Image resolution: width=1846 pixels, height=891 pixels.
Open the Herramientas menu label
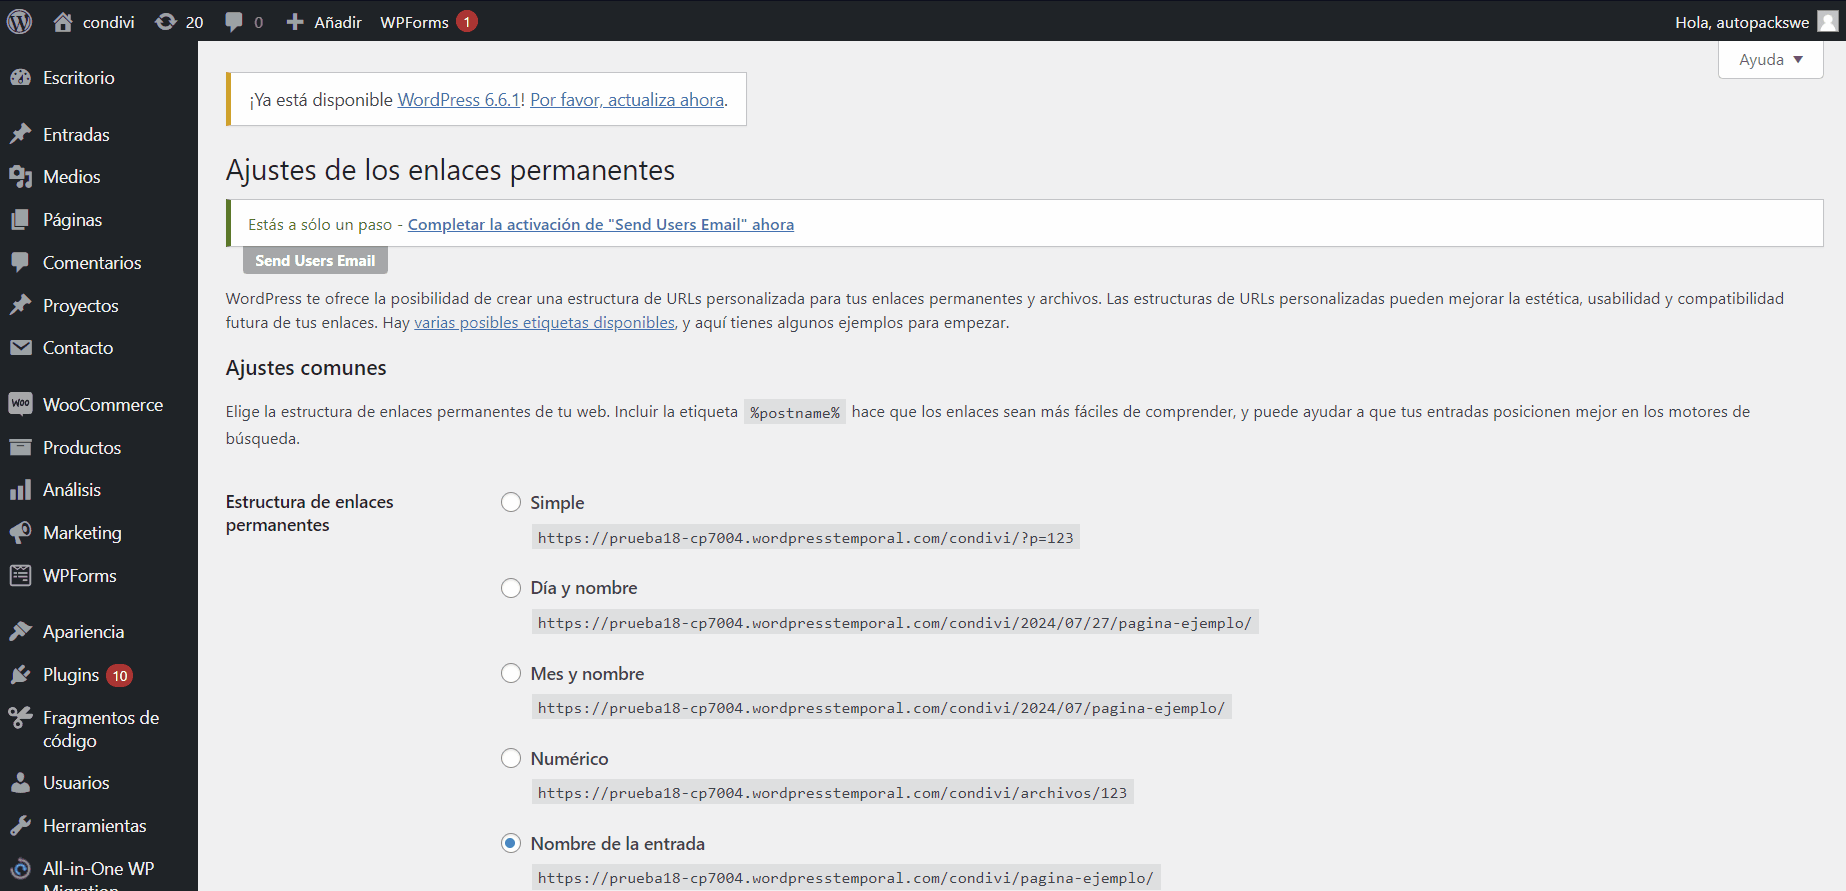click(95, 826)
